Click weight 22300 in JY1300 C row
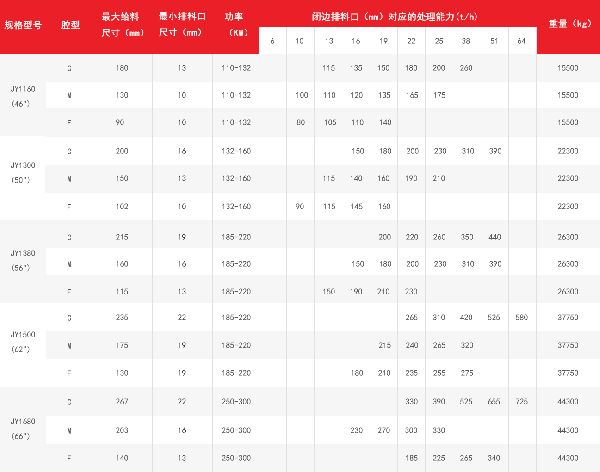This screenshot has width=600, height=472. 567,151
